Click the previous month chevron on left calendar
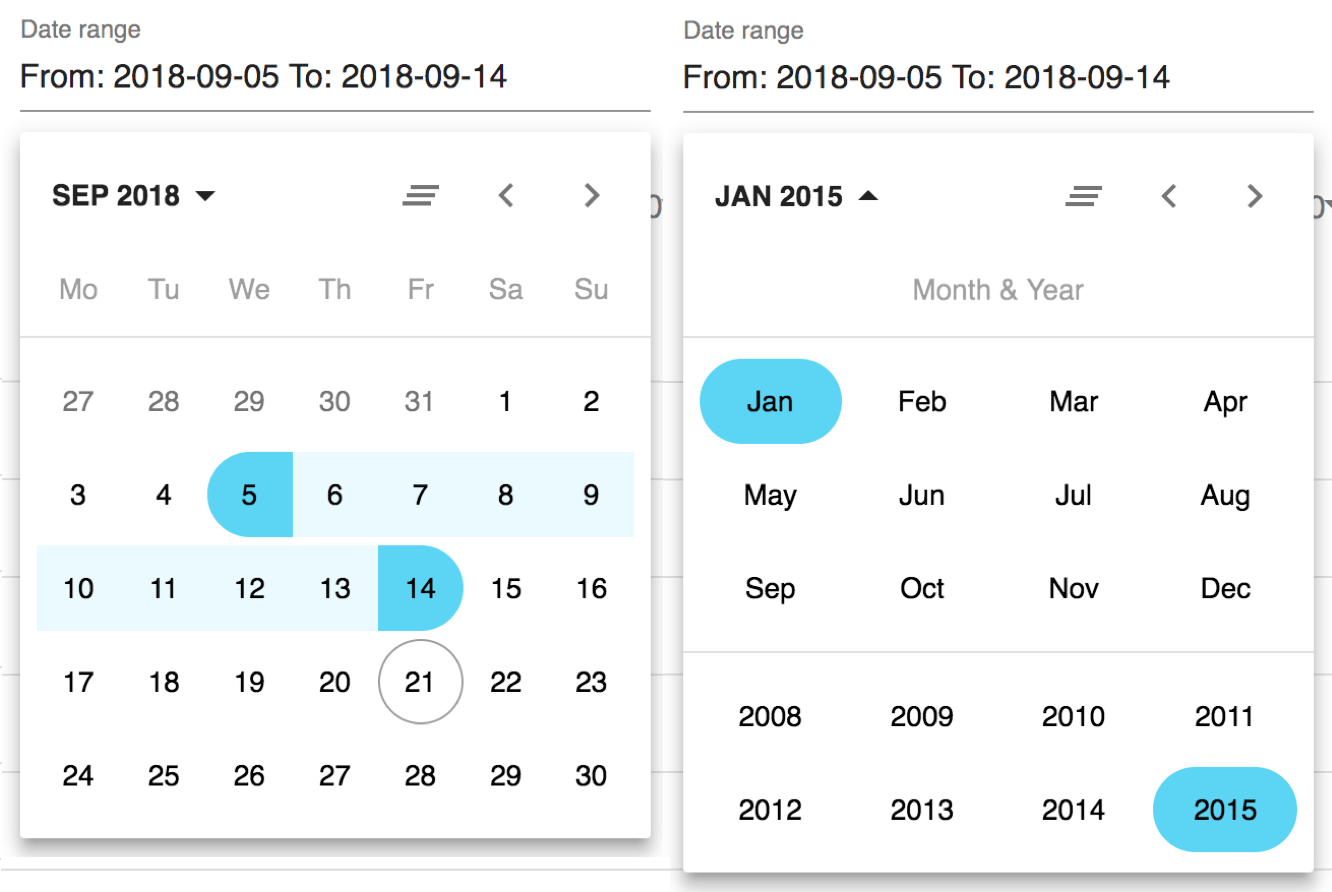1332x892 pixels. (x=506, y=195)
